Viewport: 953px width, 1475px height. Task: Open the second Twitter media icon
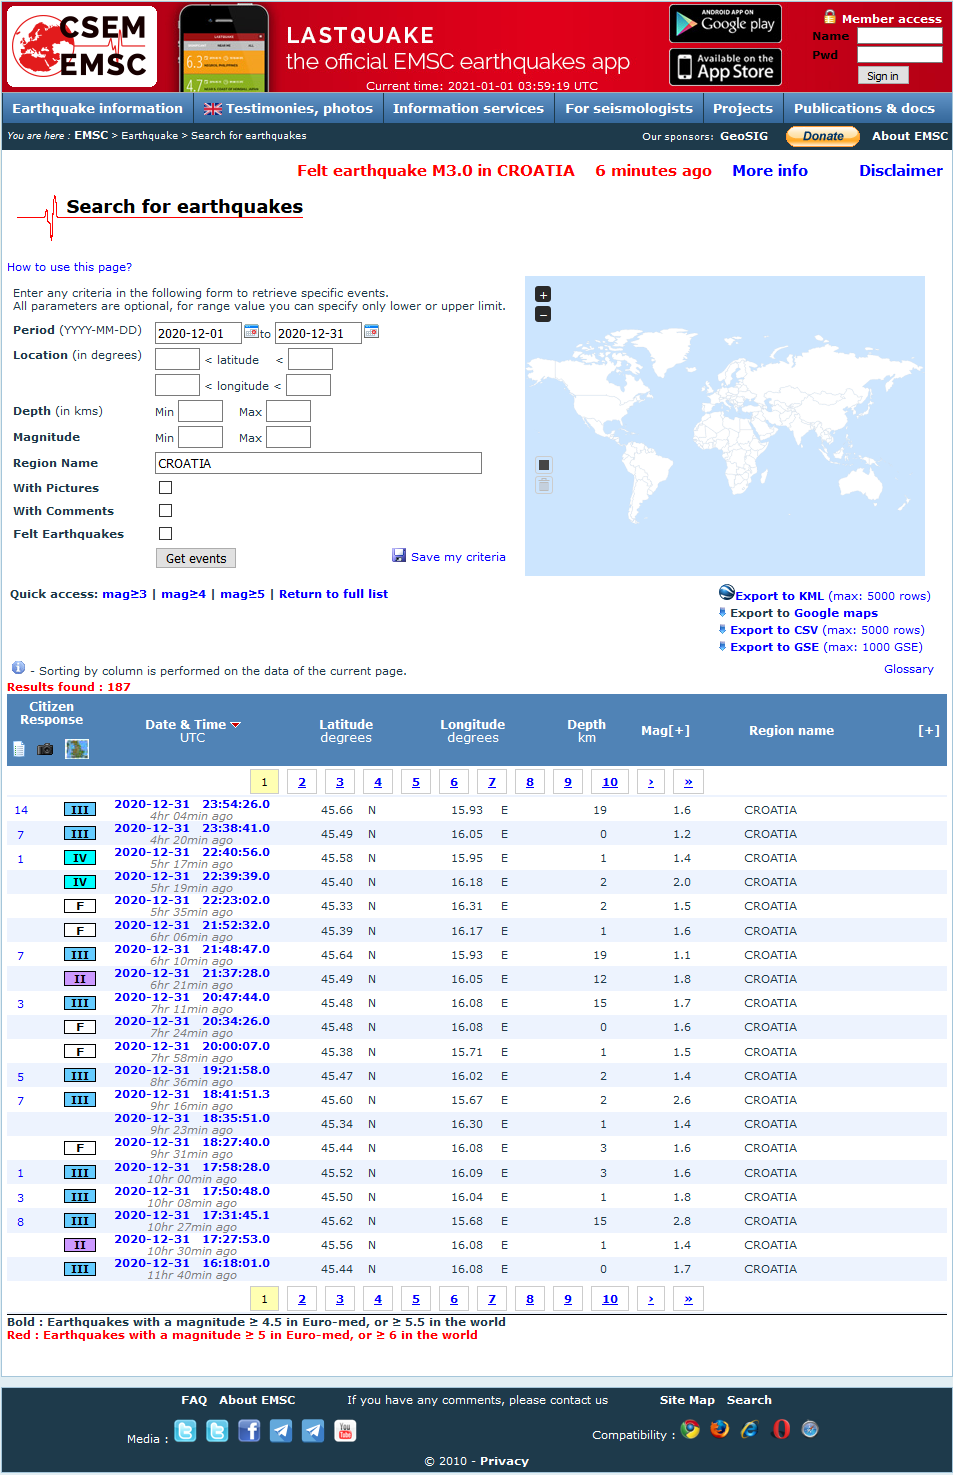[x=217, y=1431]
